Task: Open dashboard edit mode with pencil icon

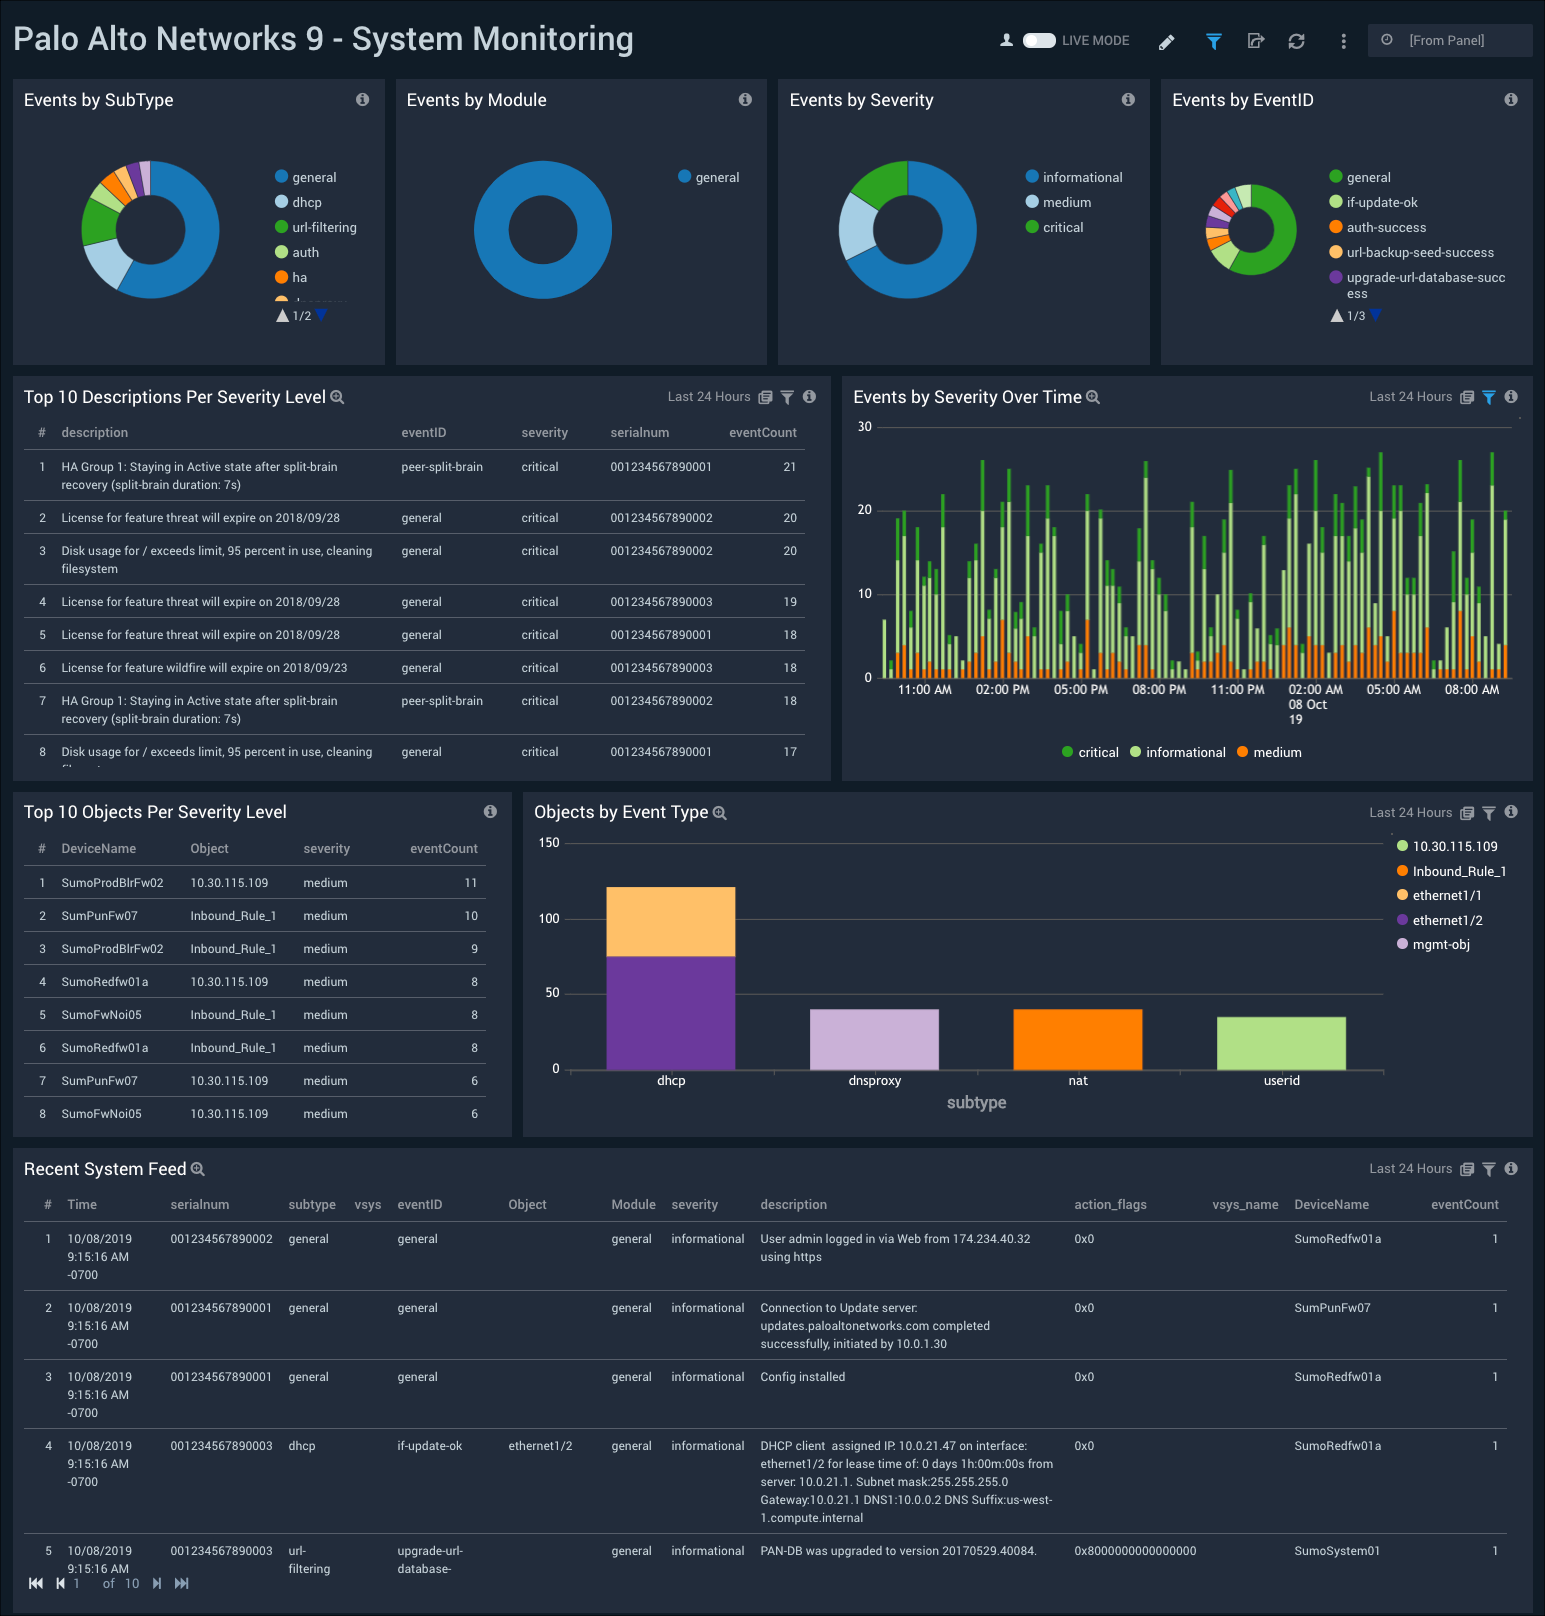Action: (1166, 41)
